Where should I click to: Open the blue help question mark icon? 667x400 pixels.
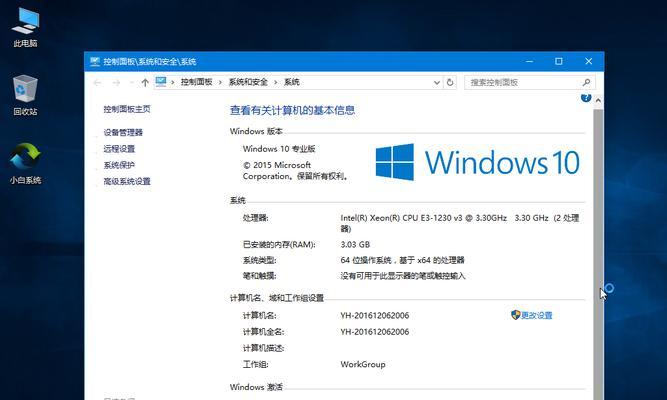pos(586,98)
